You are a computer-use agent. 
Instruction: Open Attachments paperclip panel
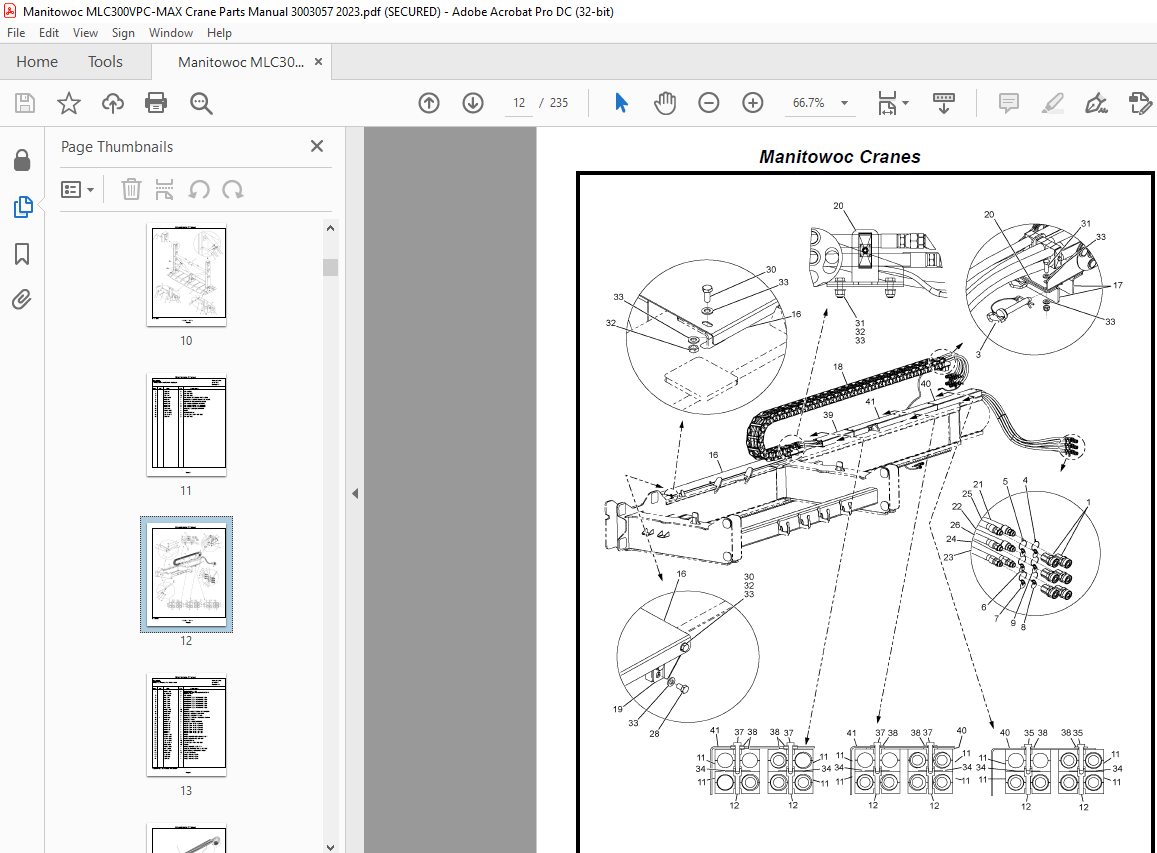(22, 300)
